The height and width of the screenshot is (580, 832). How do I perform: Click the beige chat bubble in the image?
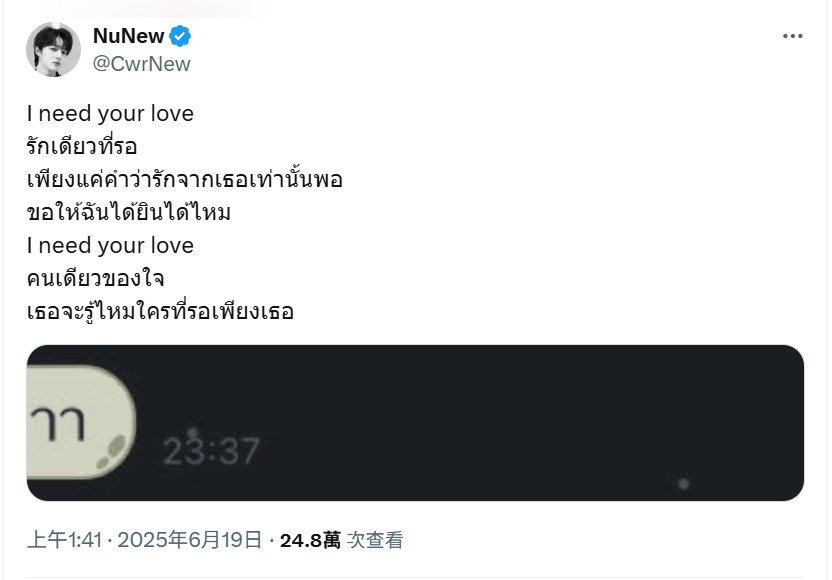pos(81,422)
